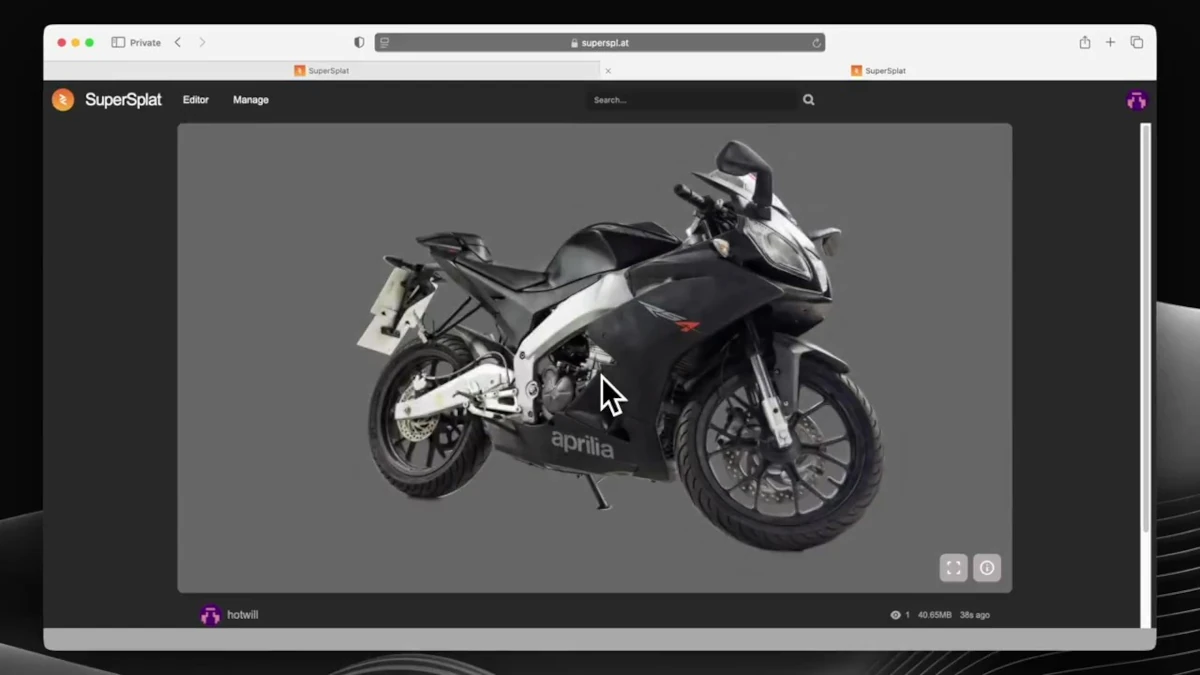Click the privacy shield icon
1200x675 pixels.
[359, 43]
